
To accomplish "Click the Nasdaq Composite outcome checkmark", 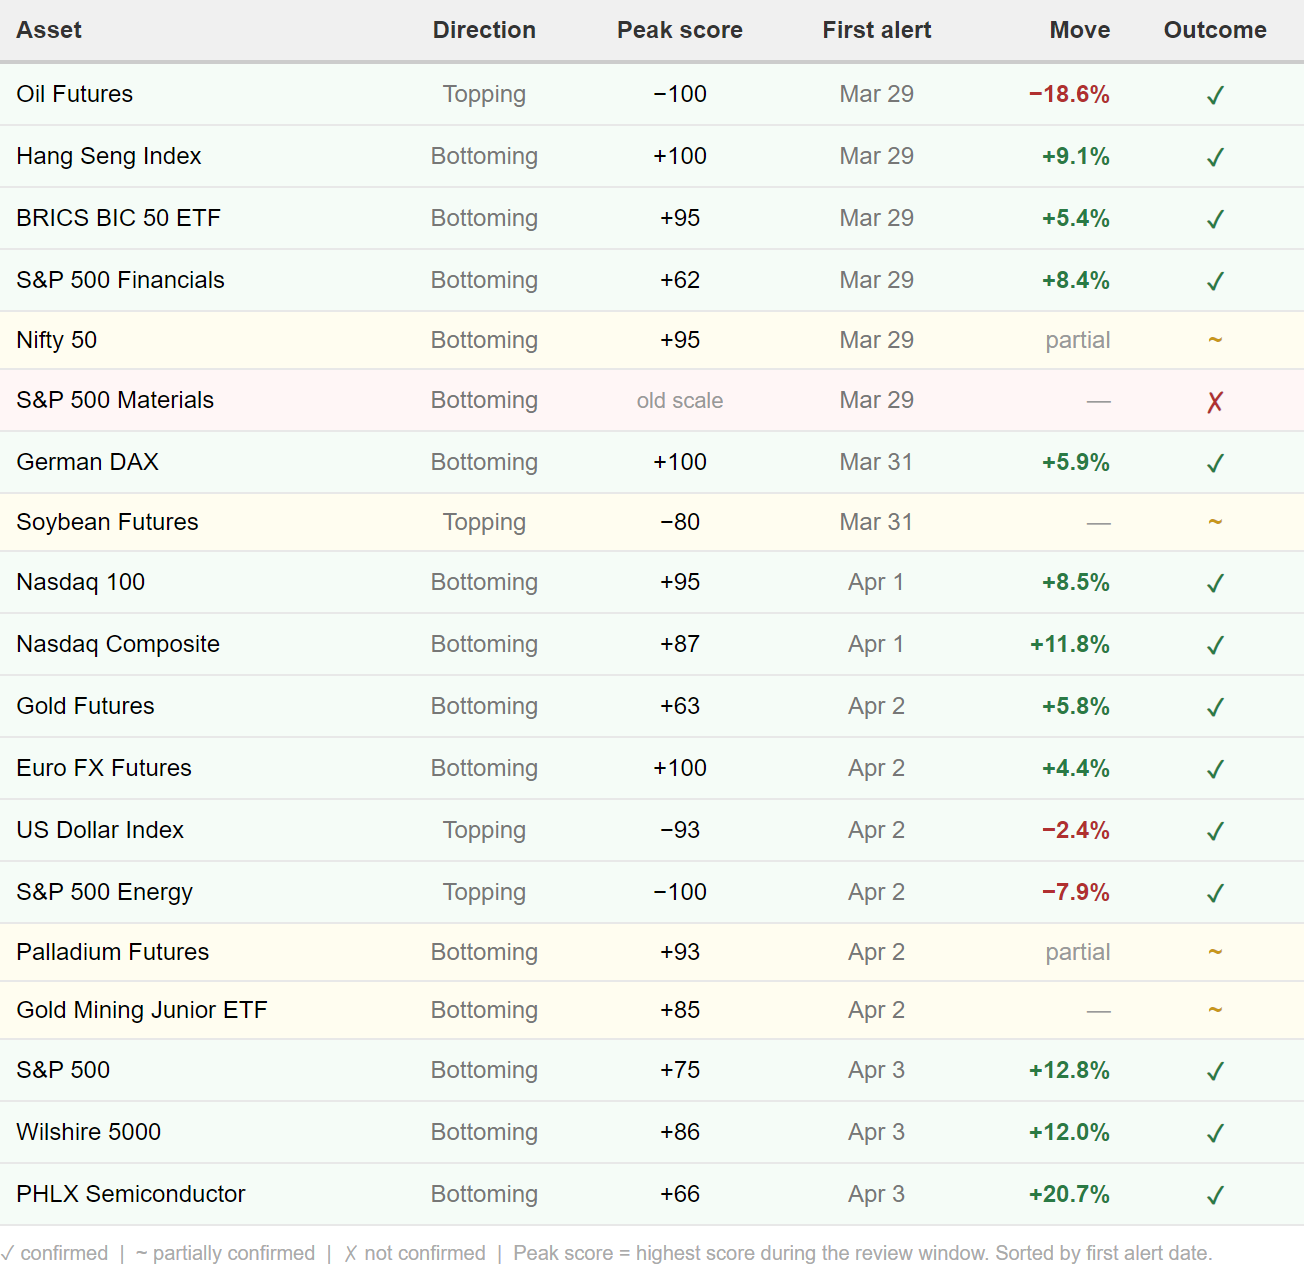I will coord(1215,645).
